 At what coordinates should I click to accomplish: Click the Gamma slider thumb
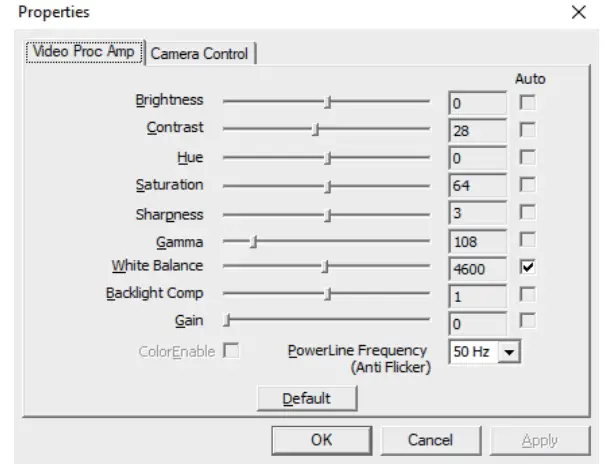tap(254, 241)
